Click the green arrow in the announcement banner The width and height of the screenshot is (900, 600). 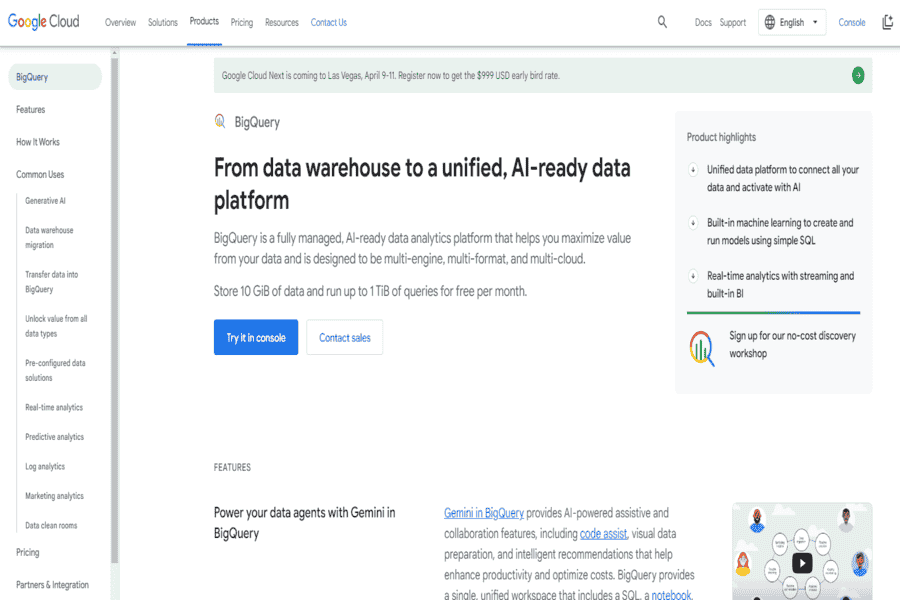pyautogui.click(x=858, y=75)
